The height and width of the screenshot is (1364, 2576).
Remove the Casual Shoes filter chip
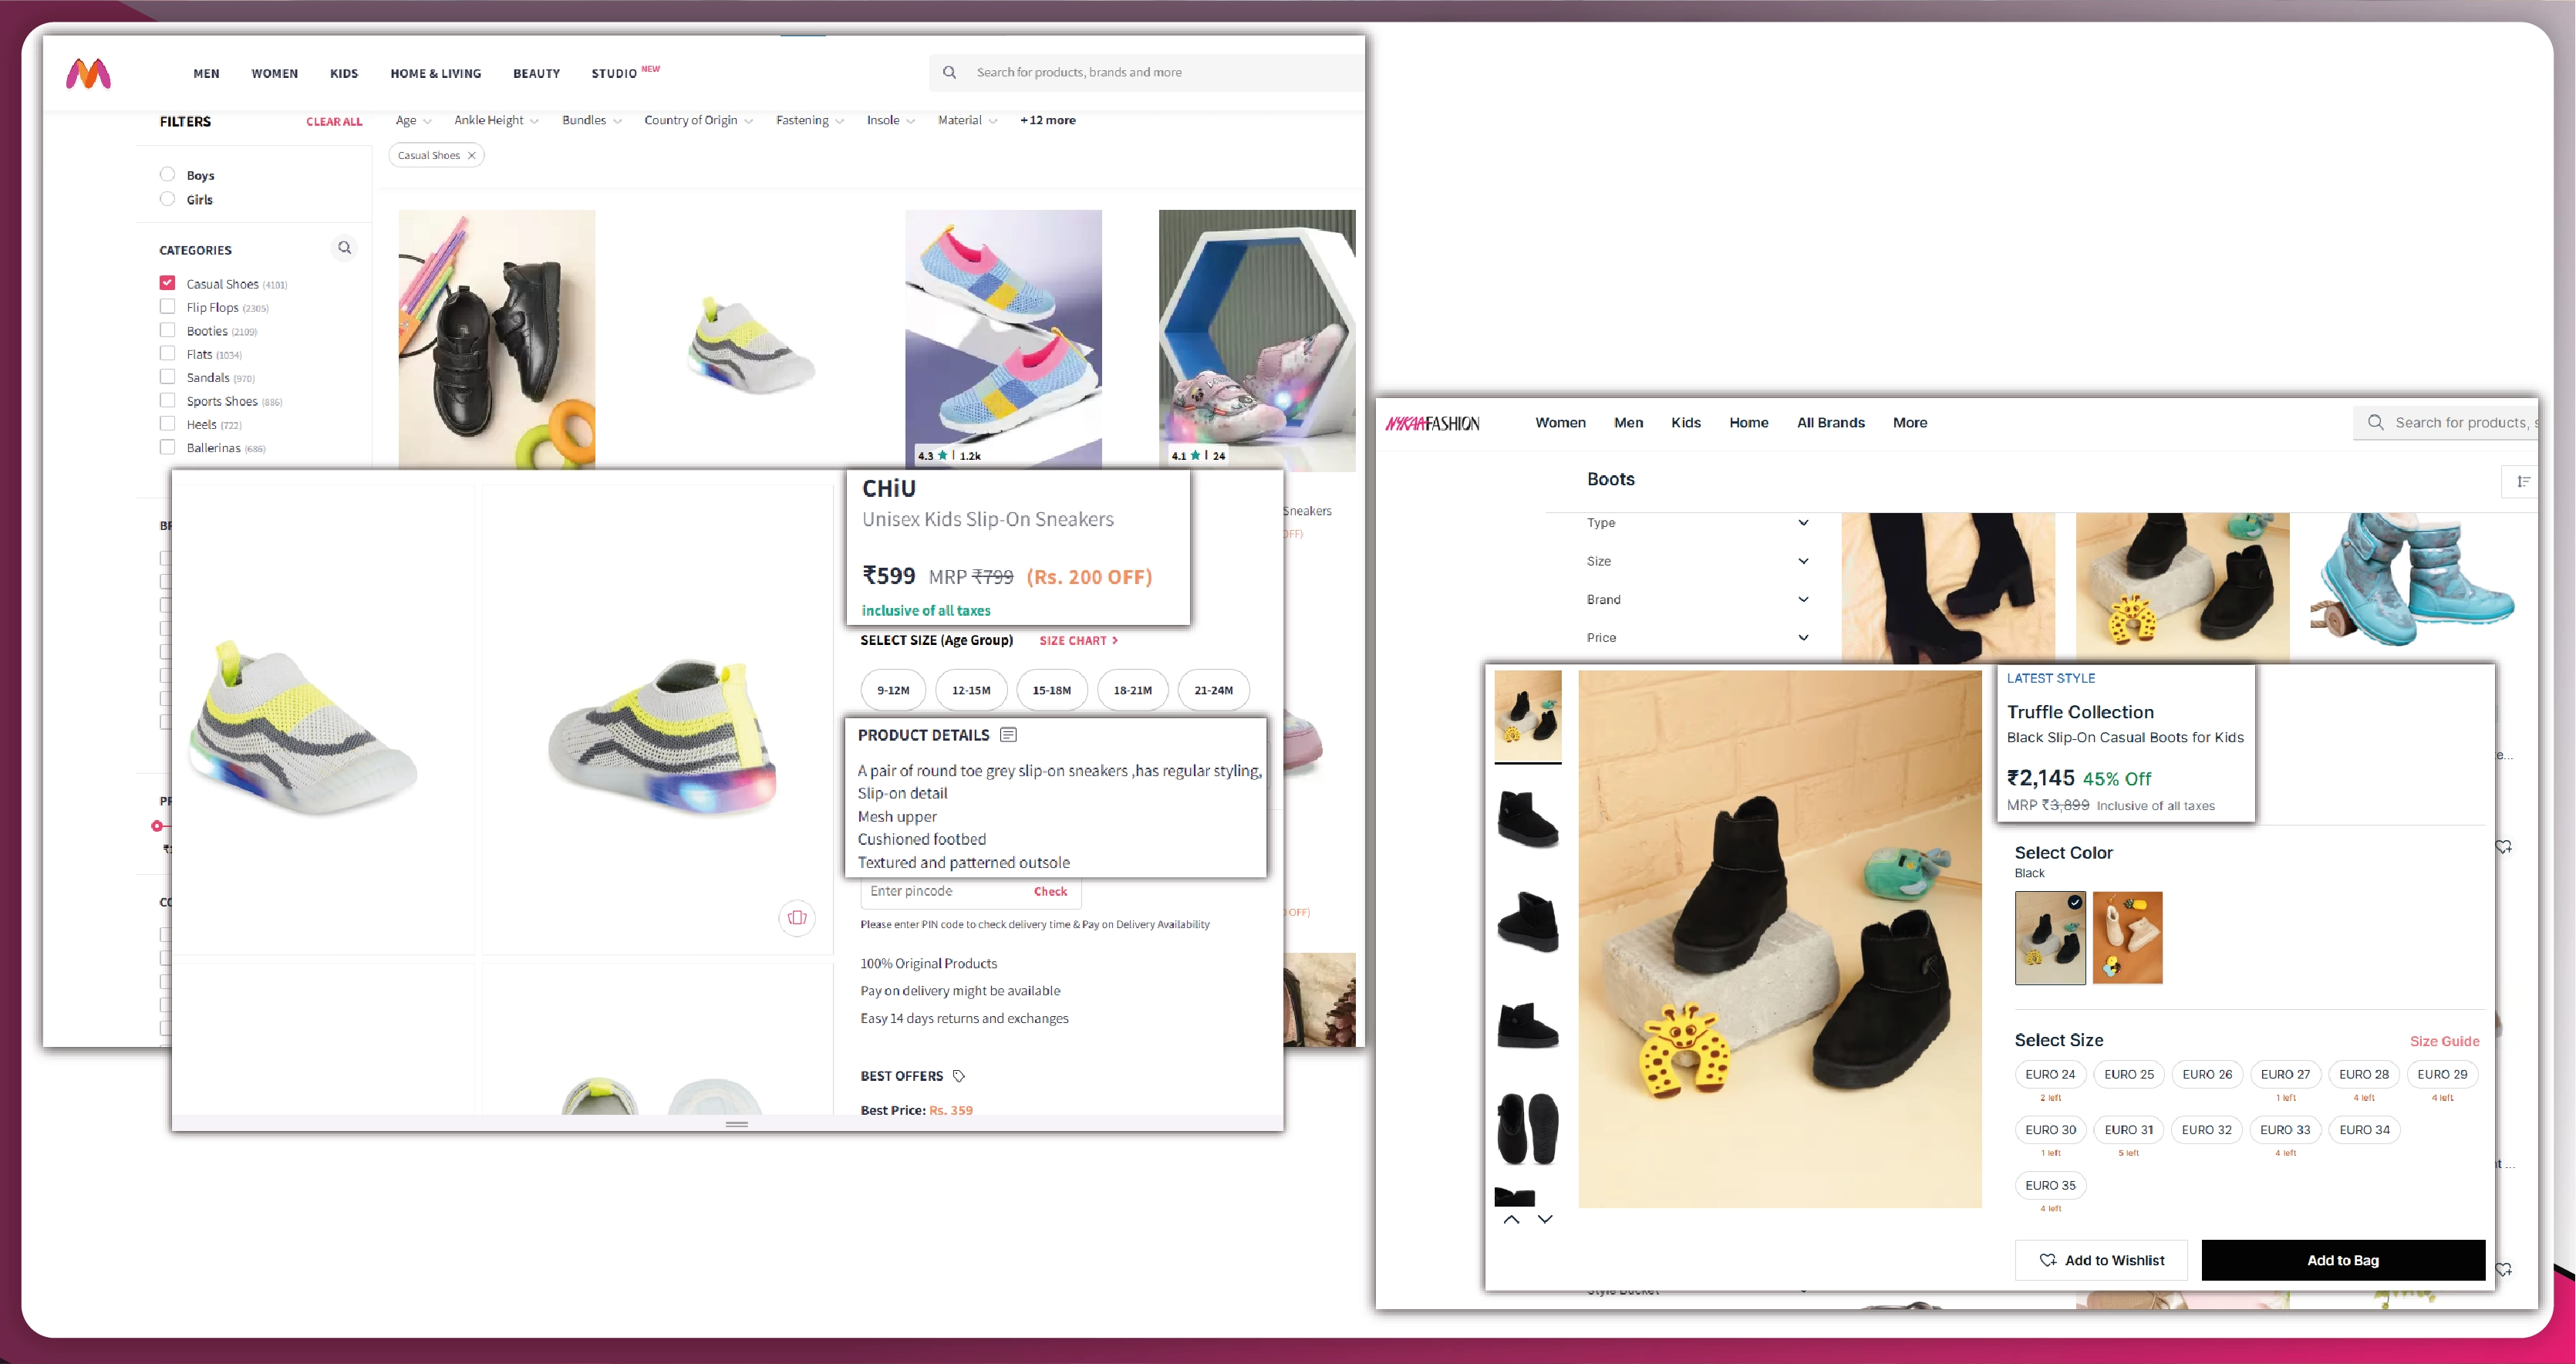pos(471,155)
